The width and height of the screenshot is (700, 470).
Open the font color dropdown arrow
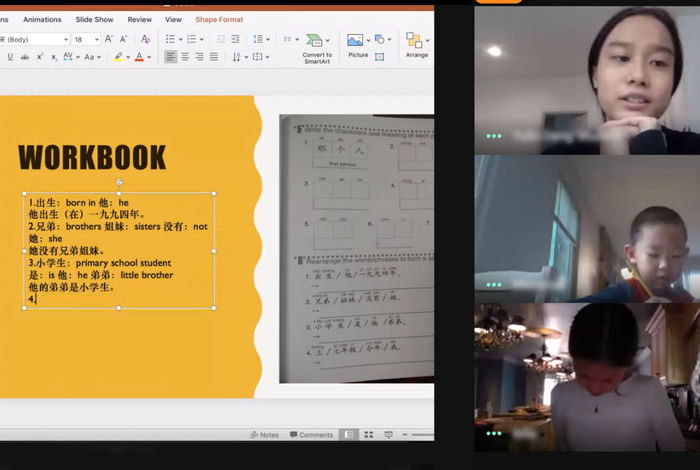(149, 57)
